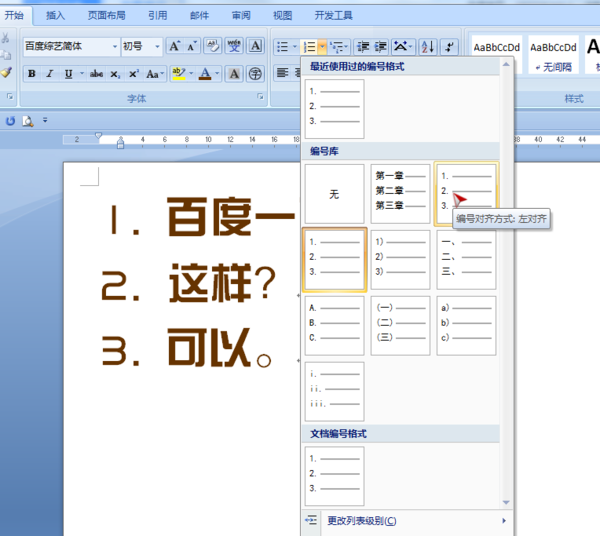Toggle Strikethrough (abc) formatting
The width and height of the screenshot is (600, 536).
[x=96, y=73]
